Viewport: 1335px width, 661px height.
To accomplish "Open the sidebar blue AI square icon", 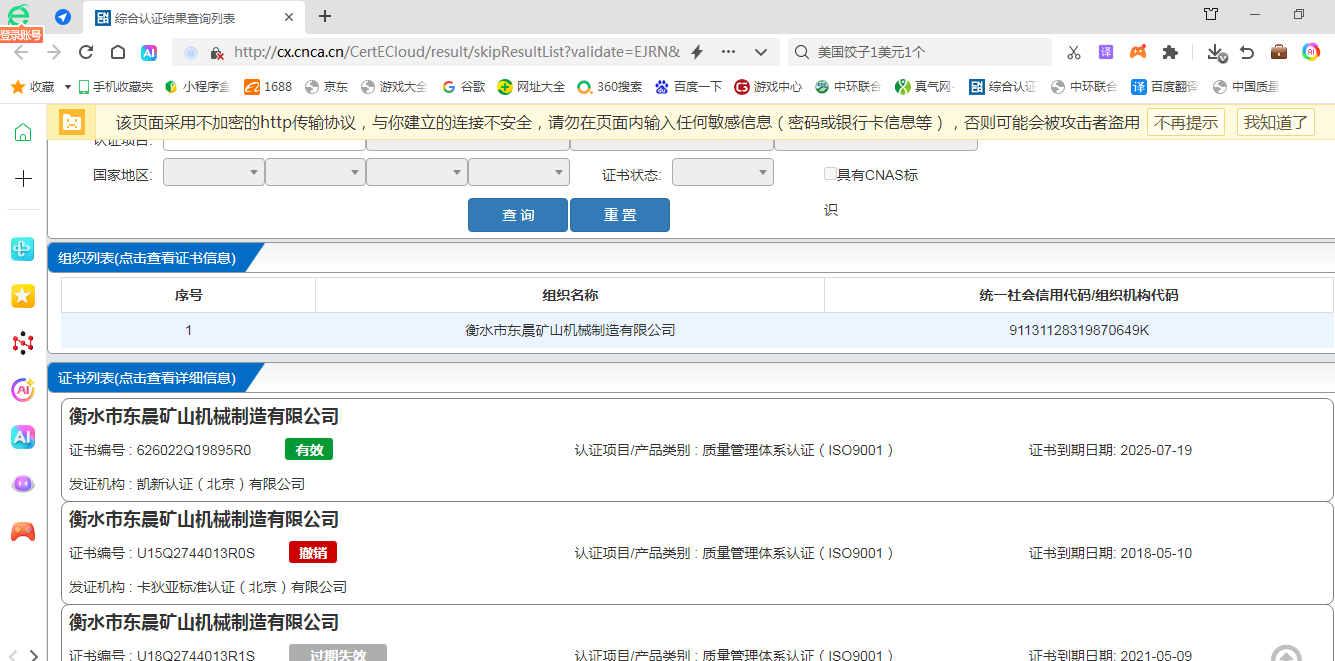I will pyautogui.click(x=23, y=437).
